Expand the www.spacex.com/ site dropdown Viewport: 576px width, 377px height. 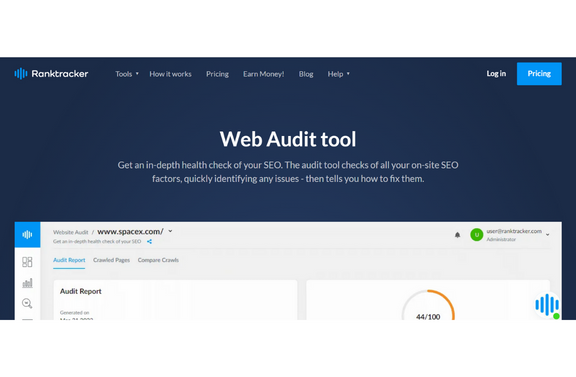coord(170,231)
